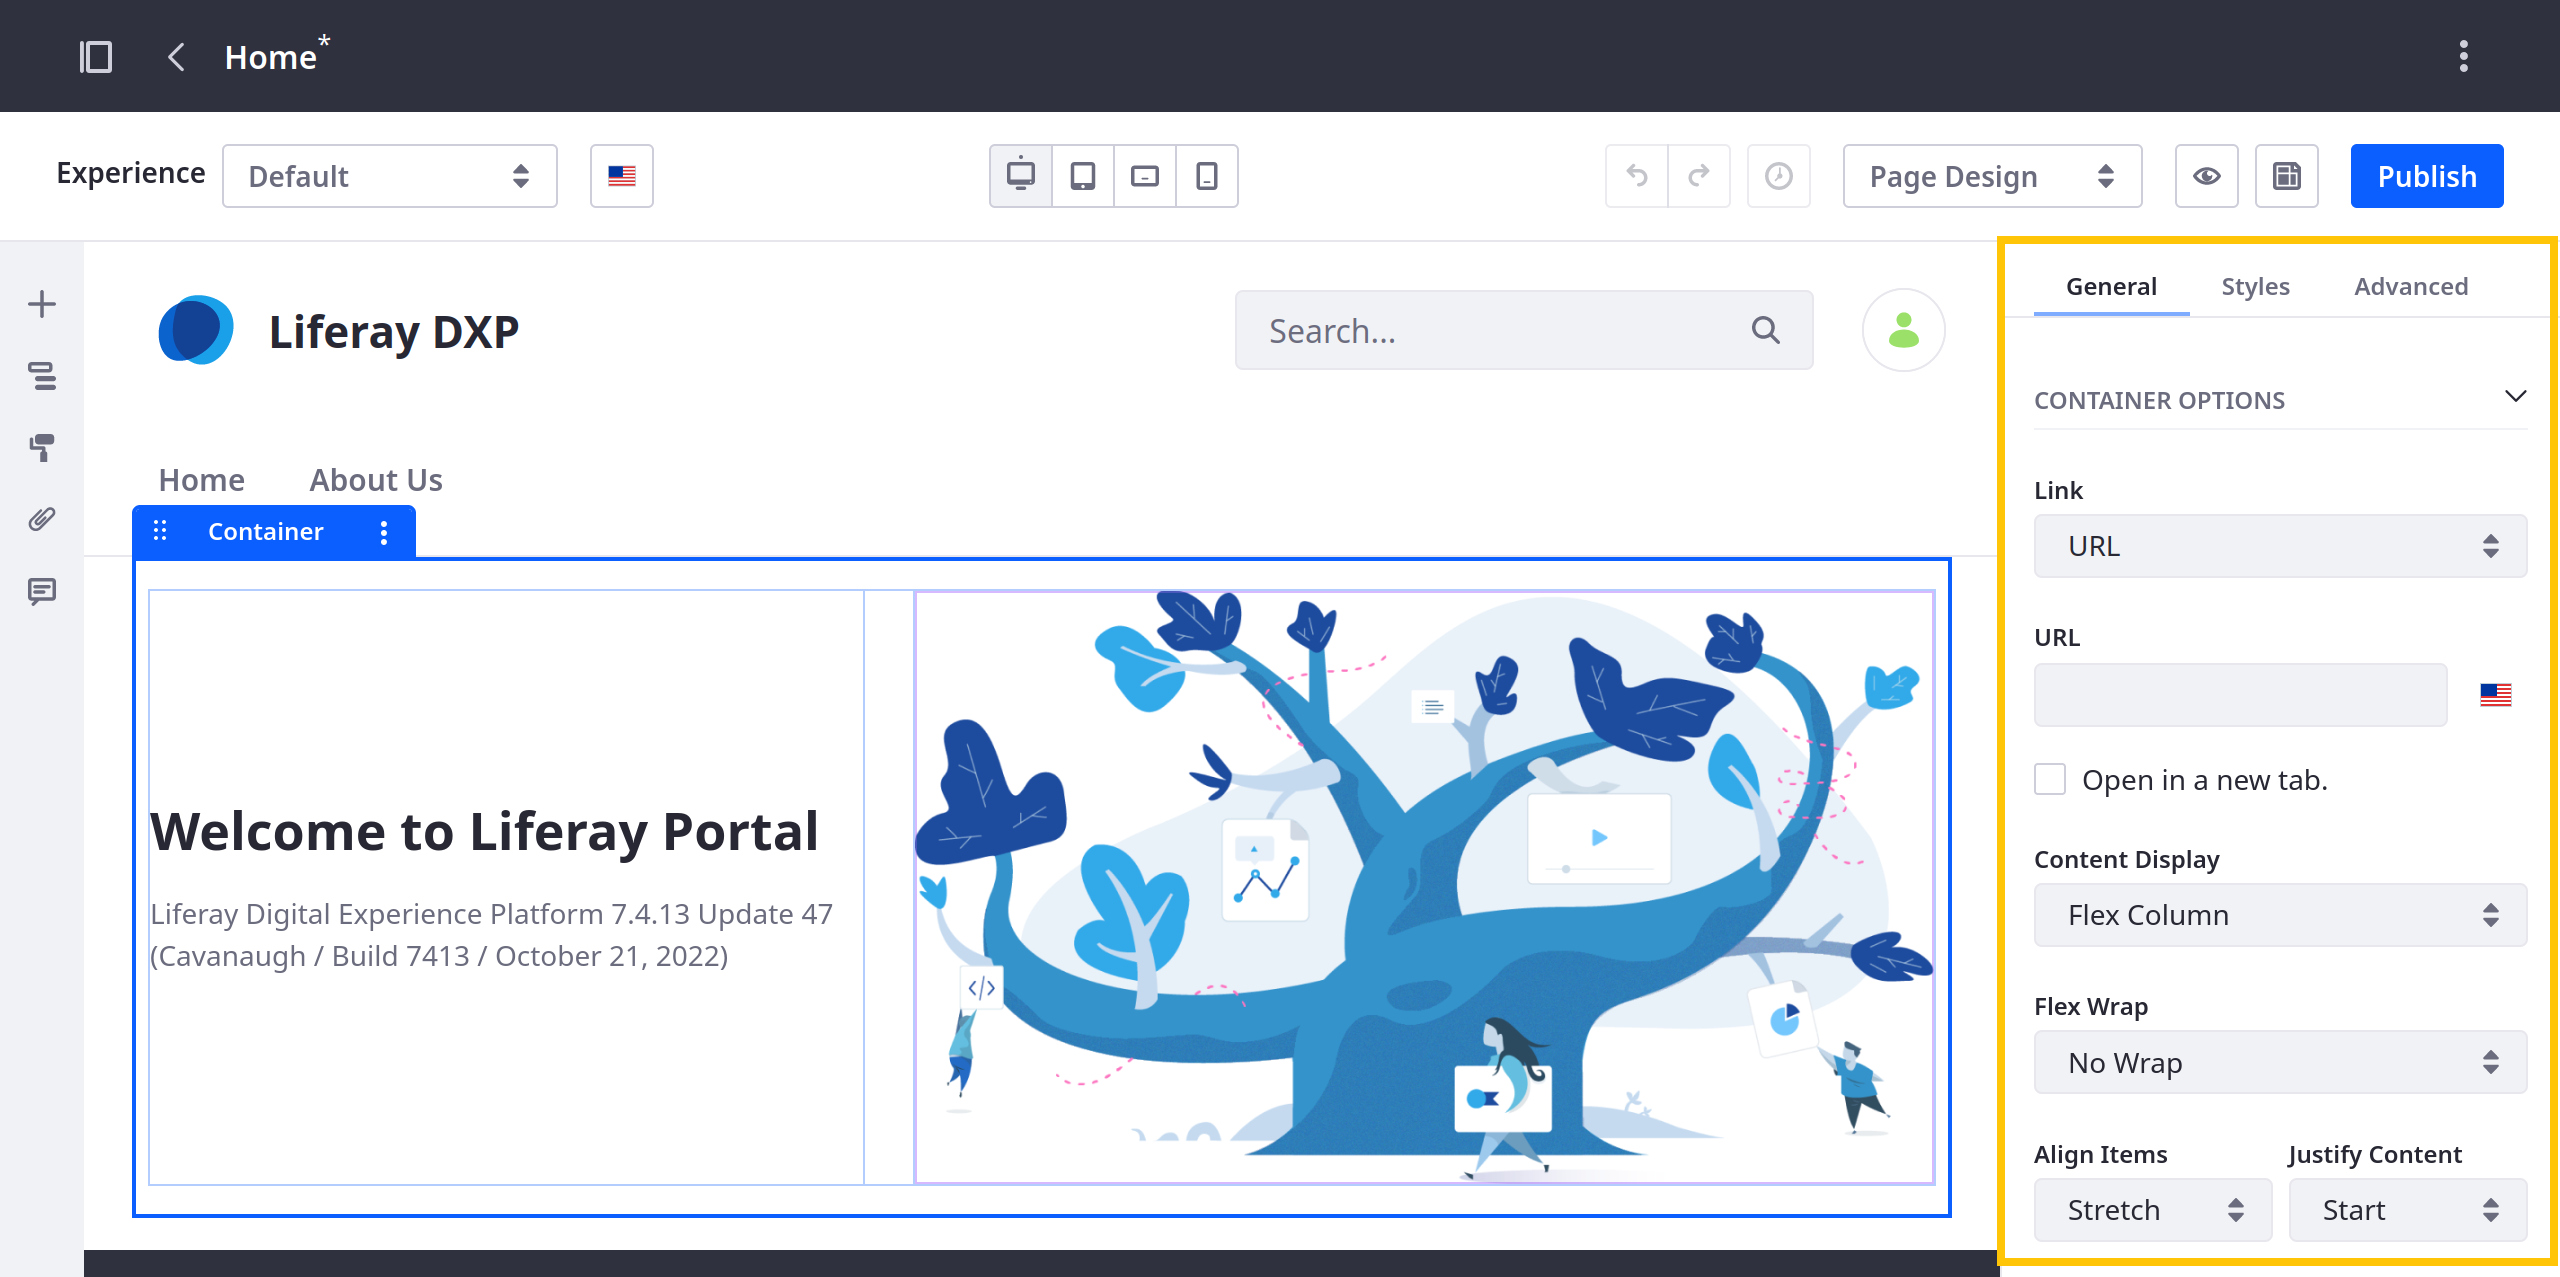The width and height of the screenshot is (2560, 1277).
Task: Click the undo icon in toolbar
Action: click(x=1636, y=176)
